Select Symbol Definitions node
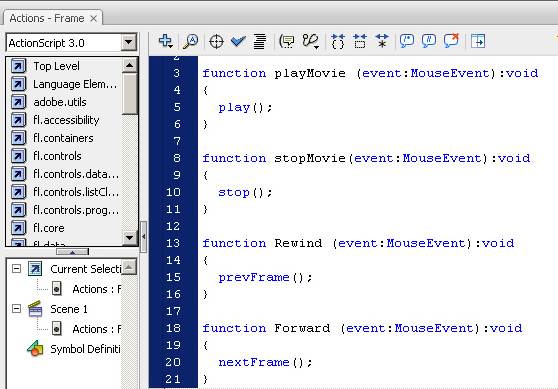 [x=85, y=349]
